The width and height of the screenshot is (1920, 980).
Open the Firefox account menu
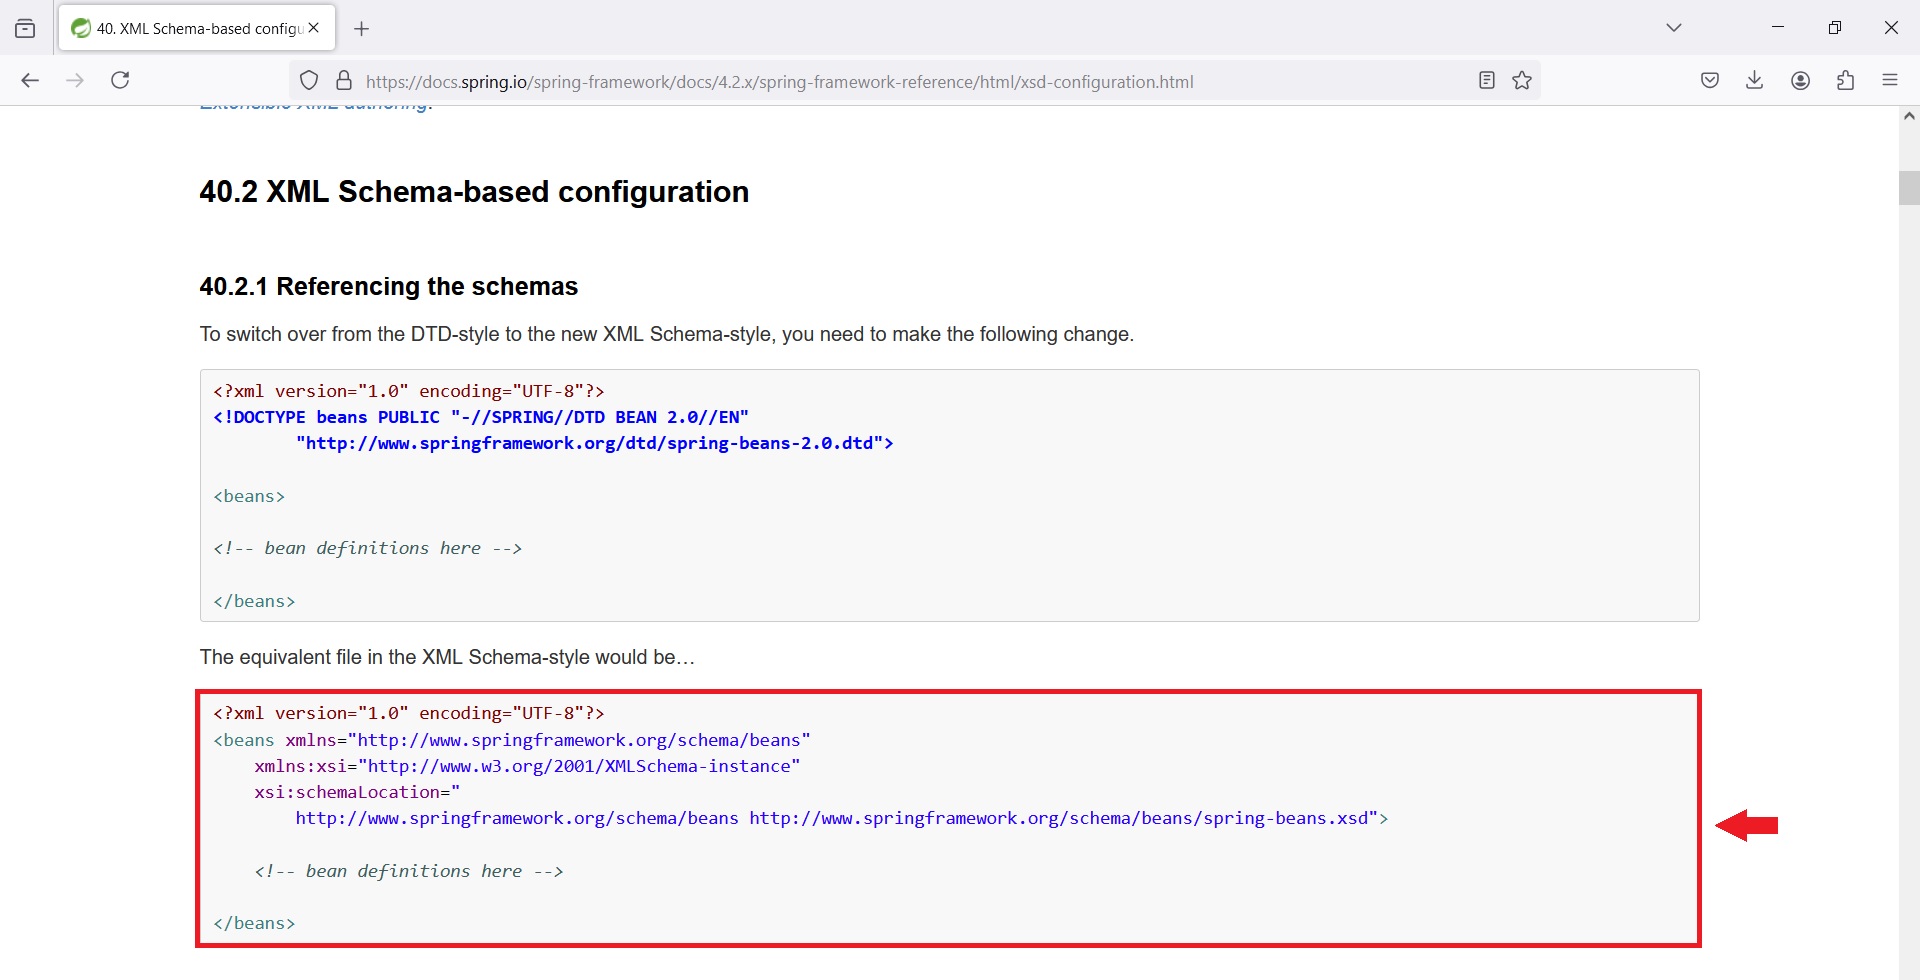click(x=1801, y=81)
